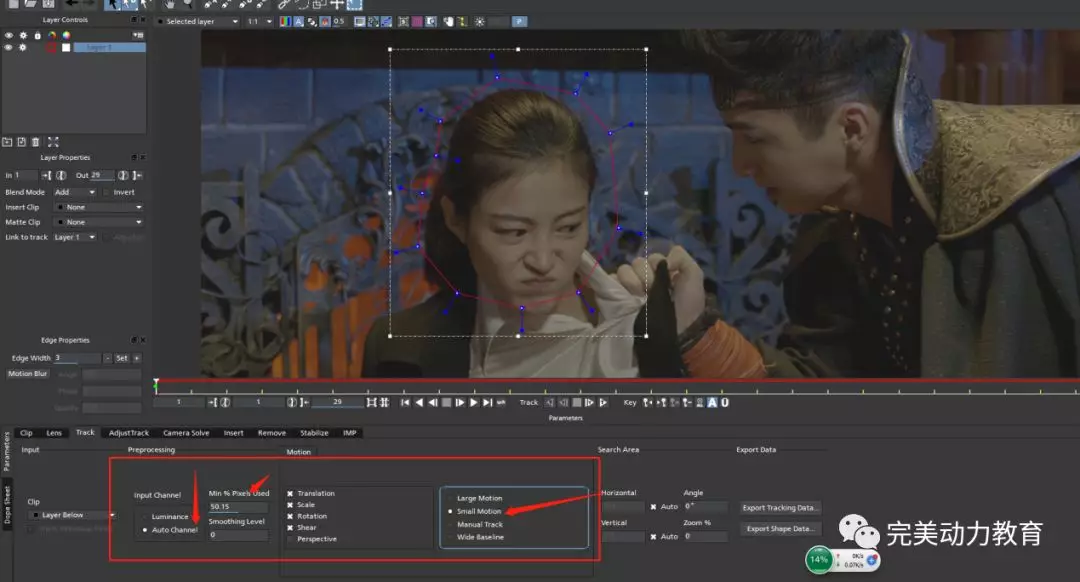Screen dimensions: 1080x582
Task: Select Luminance input channel
Action: pos(145,517)
